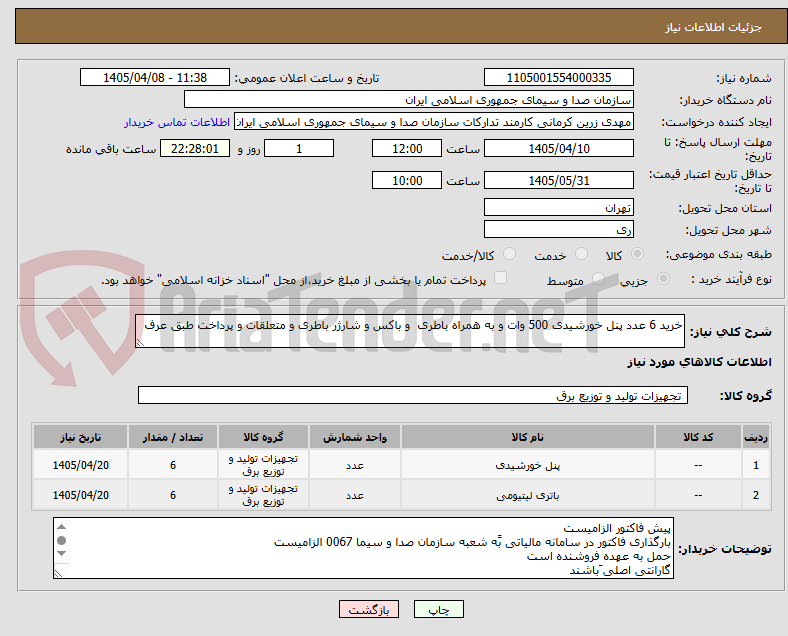Click the حمل به عهده فروشنده است line
This screenshot has width=788, height=636.
point(599,556)
